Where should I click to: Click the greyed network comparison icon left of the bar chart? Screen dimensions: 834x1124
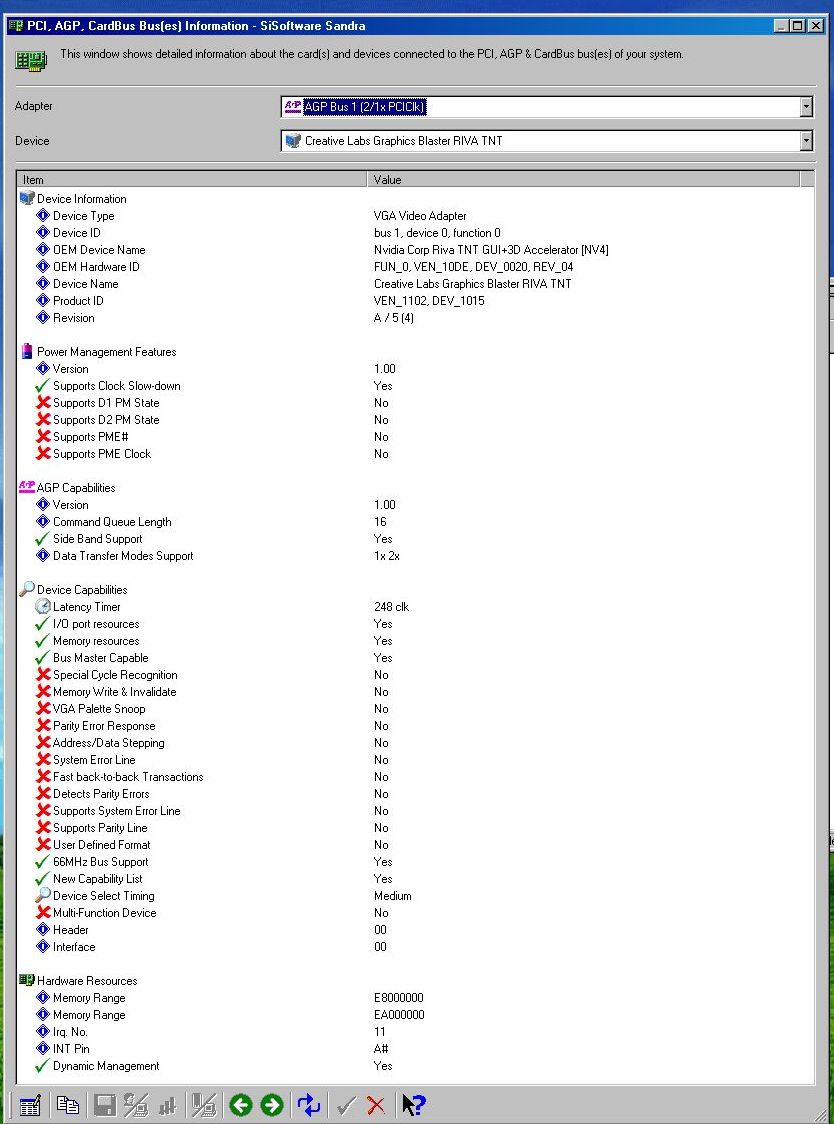pyautogui.click(x=136, y=1105)
